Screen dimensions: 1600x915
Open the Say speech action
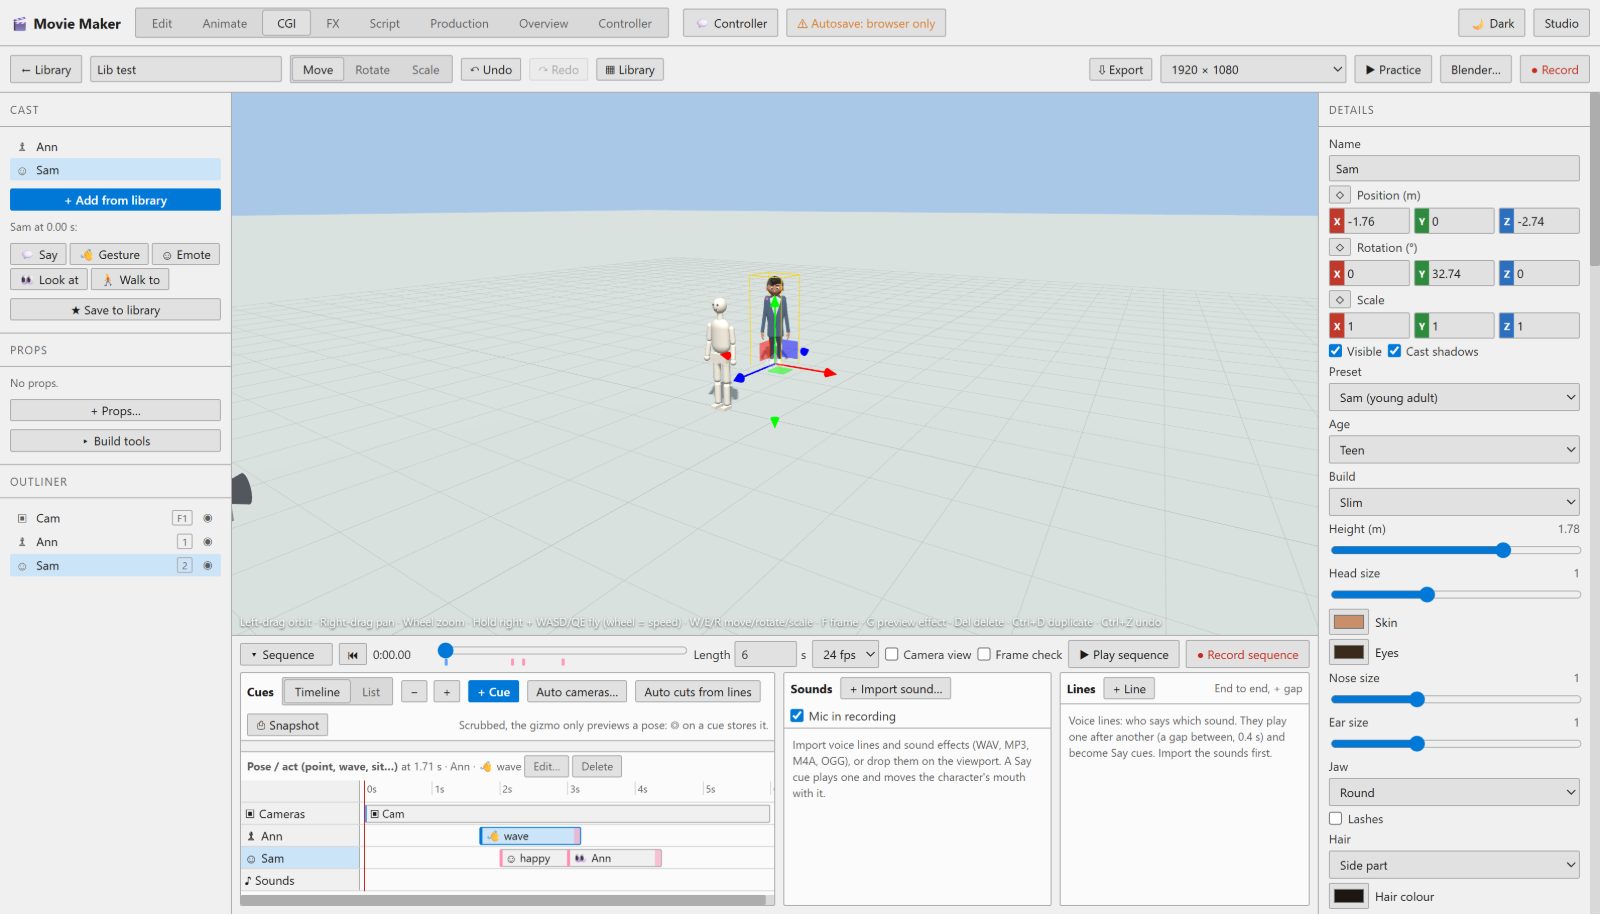[x=39, y=255]
